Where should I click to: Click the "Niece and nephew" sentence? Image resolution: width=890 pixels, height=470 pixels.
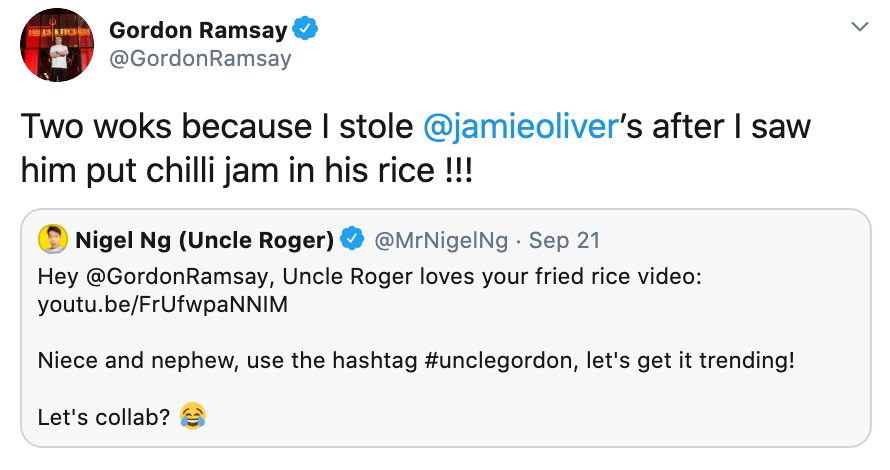click(x=122, y=359)
